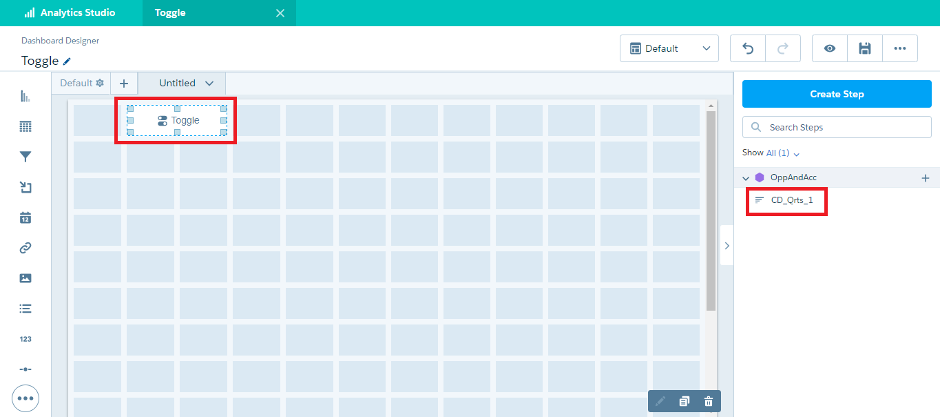Preview dashboard with the eye icon
Image resolution: width=941 pixels, height=418 pixels.
[830, 49]
